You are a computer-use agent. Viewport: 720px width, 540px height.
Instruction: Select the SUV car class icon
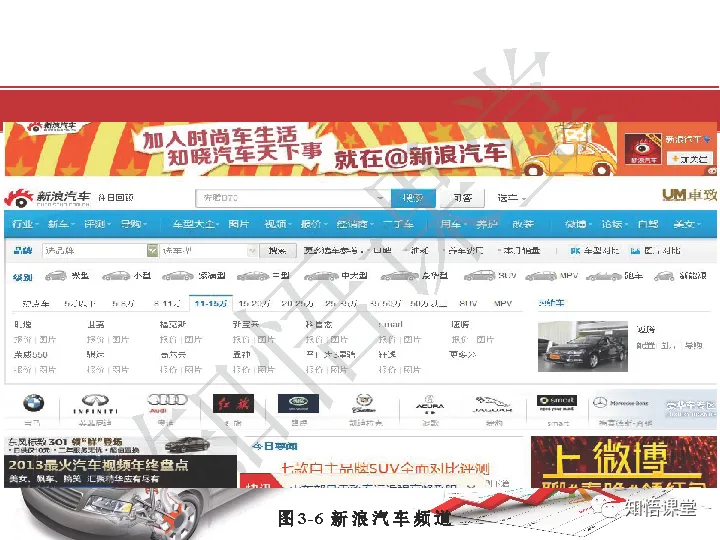click(x=479, y=276)
